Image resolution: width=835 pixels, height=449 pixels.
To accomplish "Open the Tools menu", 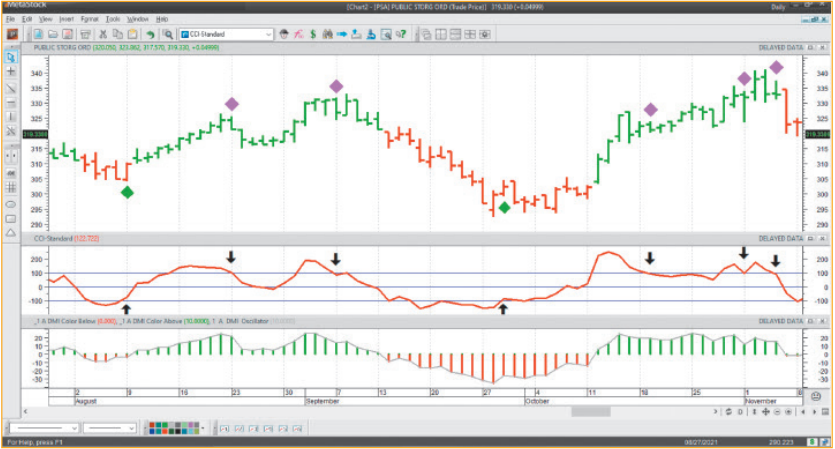I will pos(113,19).
